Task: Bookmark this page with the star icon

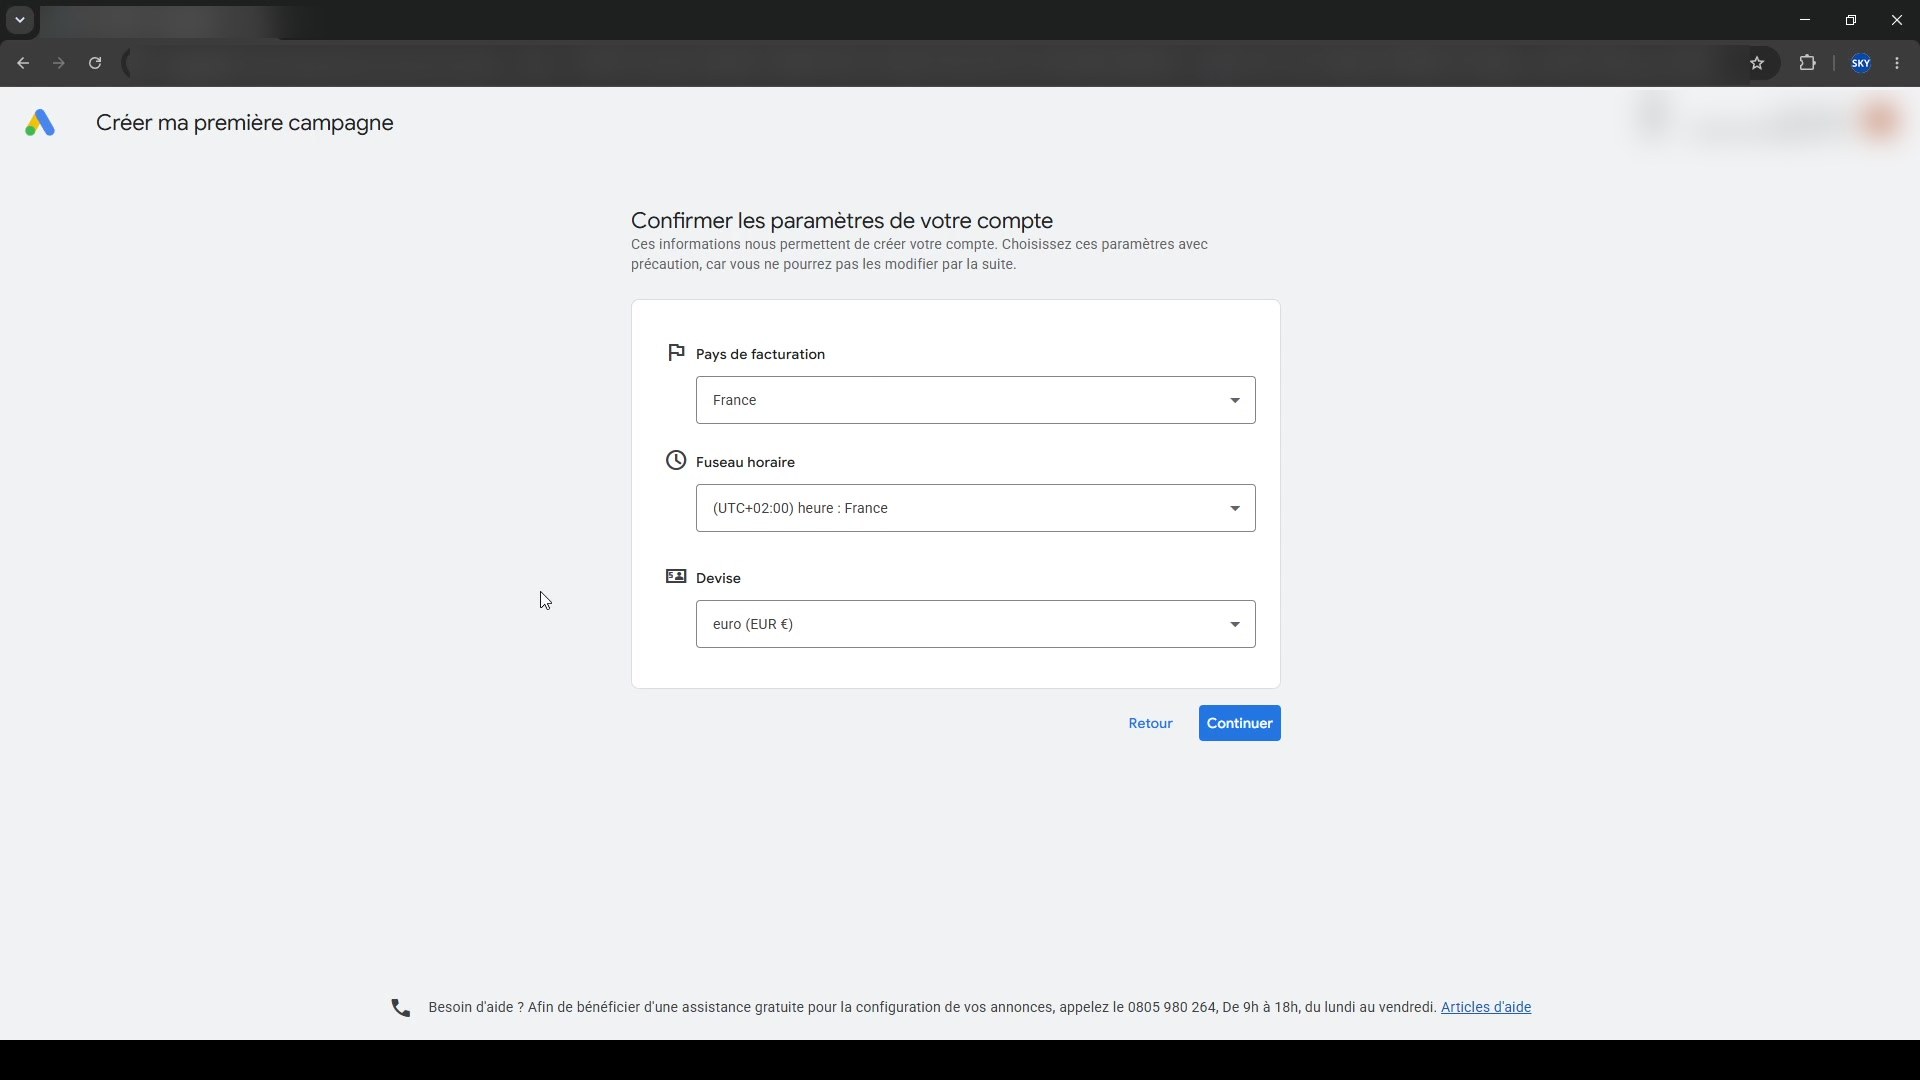Action: click(x=1757, y=63)
